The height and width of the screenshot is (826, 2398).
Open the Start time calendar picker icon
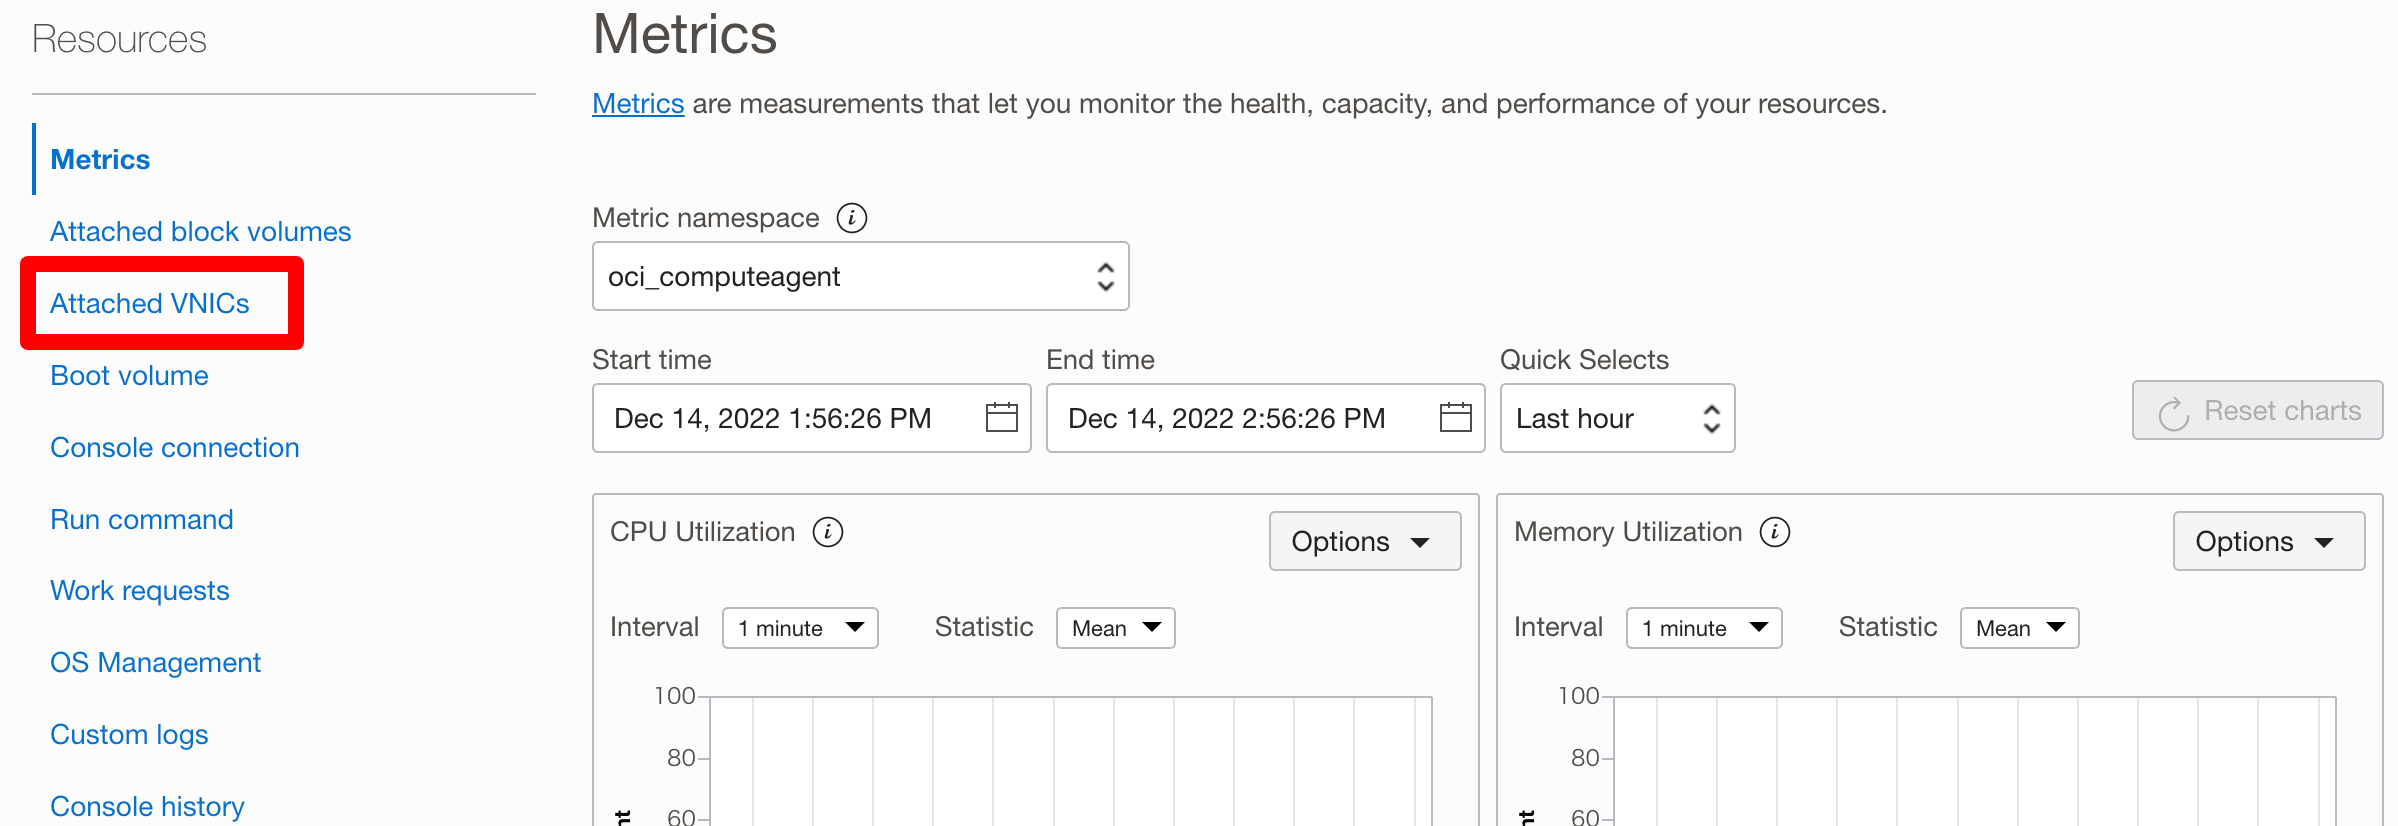[1001, 417]
